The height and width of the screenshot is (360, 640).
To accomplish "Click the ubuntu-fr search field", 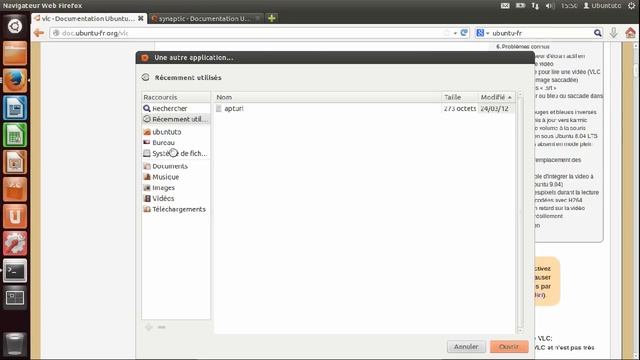I will click(x=541, y=33).
